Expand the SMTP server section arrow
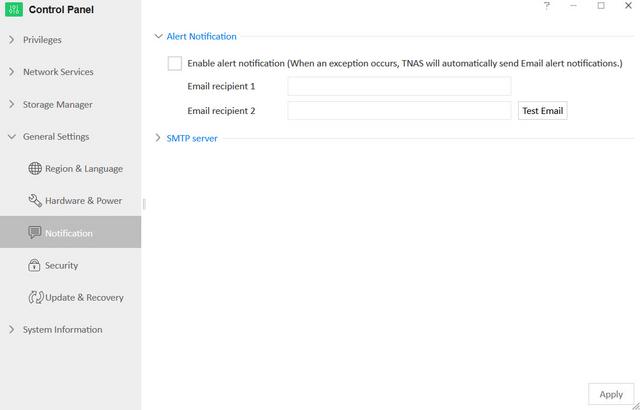640x410 pixels. click(x=158, y=138)
